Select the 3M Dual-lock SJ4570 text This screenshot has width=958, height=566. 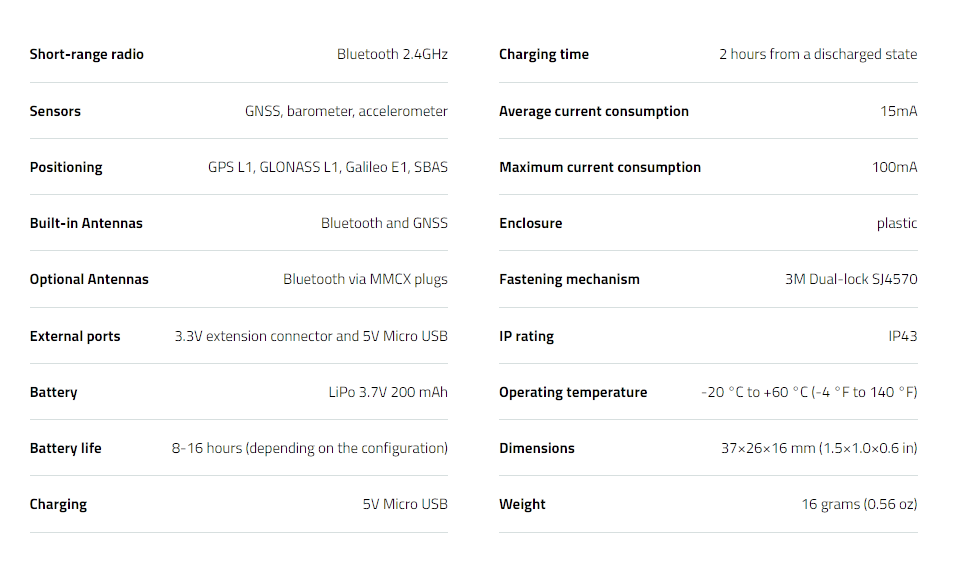[851, 279]
